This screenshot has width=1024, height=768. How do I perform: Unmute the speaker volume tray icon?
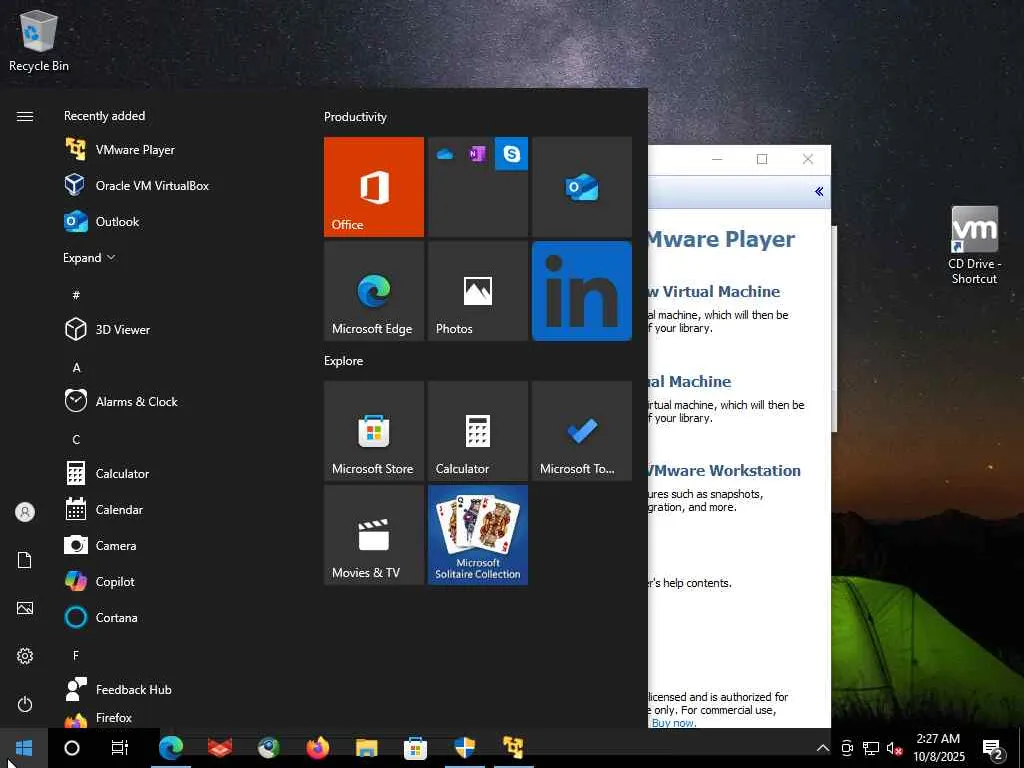tap(895, 748)
